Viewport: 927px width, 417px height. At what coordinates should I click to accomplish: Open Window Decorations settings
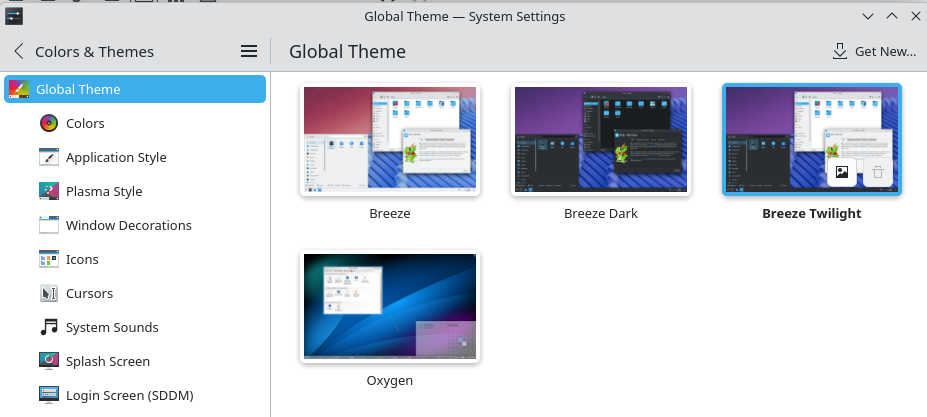click(x=135, y=225)
